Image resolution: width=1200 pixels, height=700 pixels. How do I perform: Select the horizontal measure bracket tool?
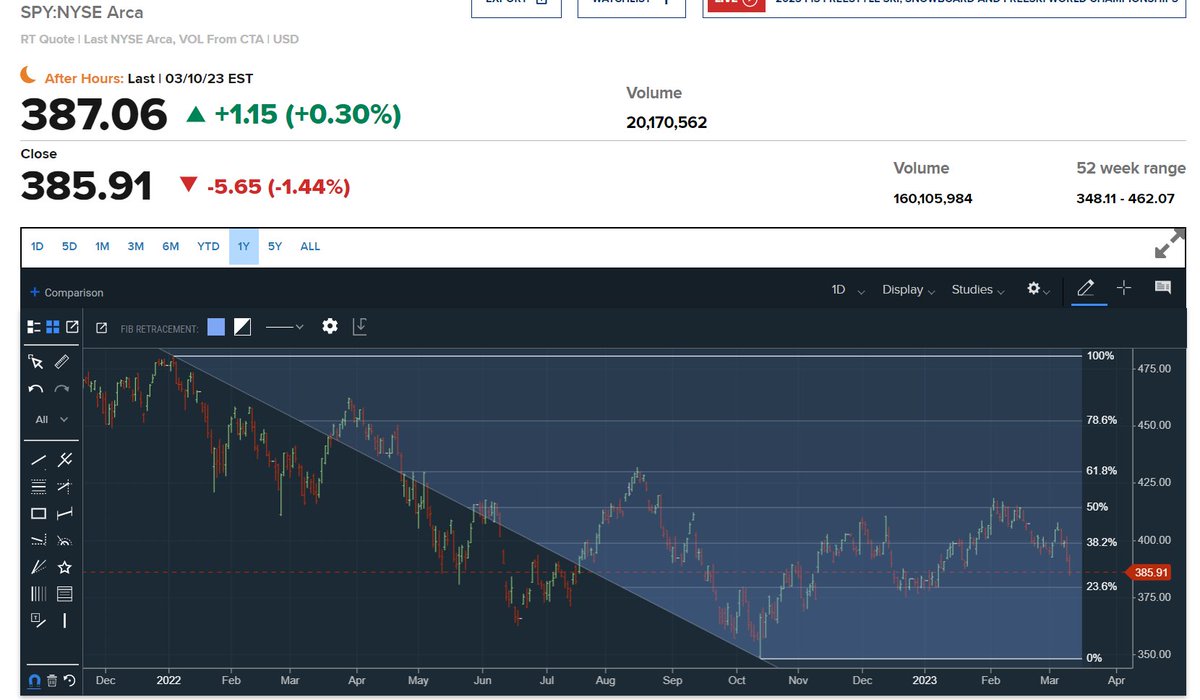[65, 514]
